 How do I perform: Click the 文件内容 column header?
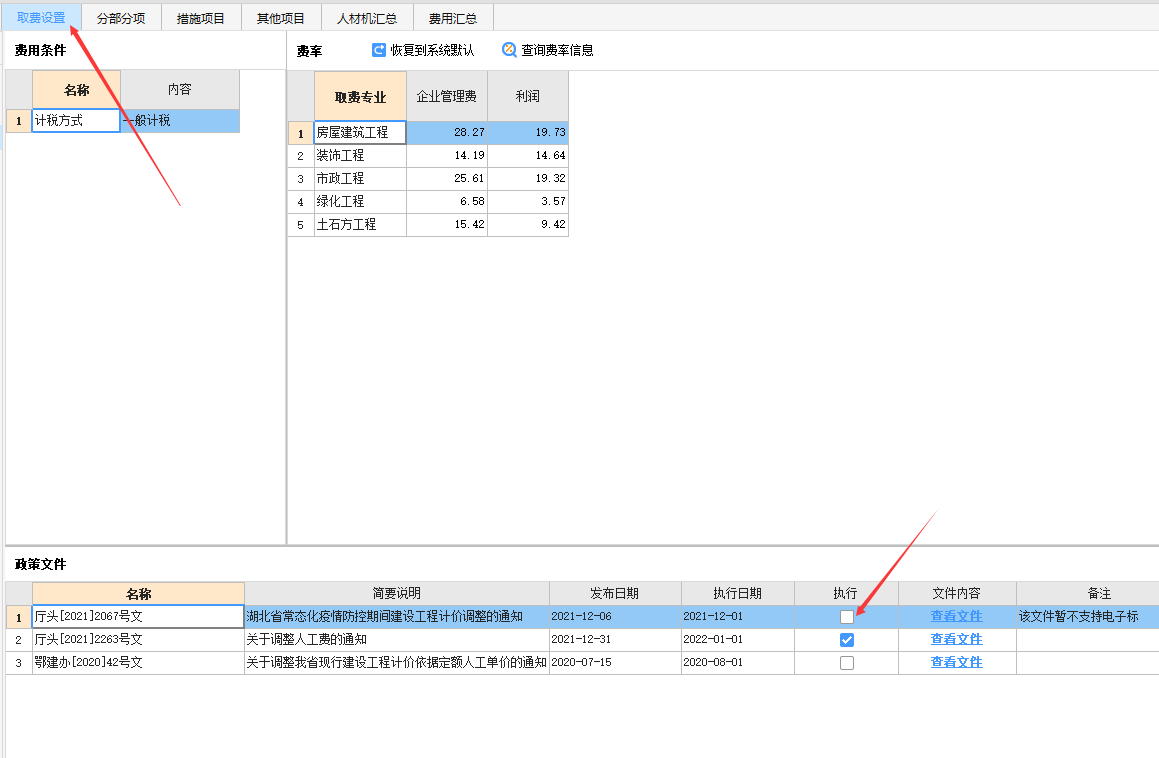click(x=957, y=593)
